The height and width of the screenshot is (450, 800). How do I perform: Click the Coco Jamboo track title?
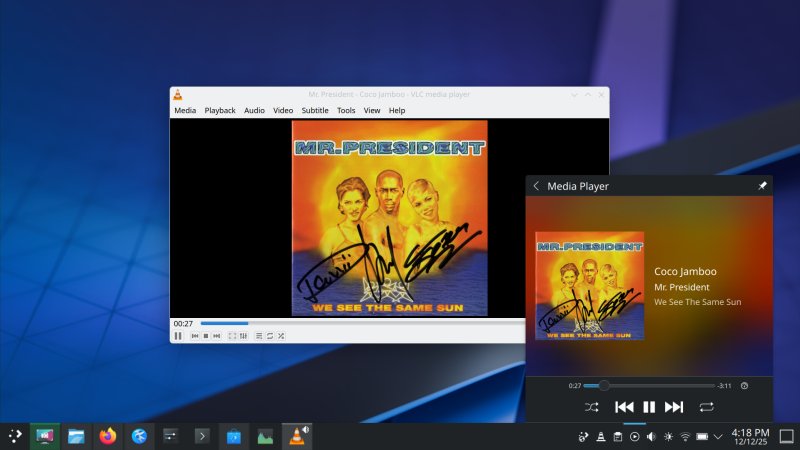point(685,271)
